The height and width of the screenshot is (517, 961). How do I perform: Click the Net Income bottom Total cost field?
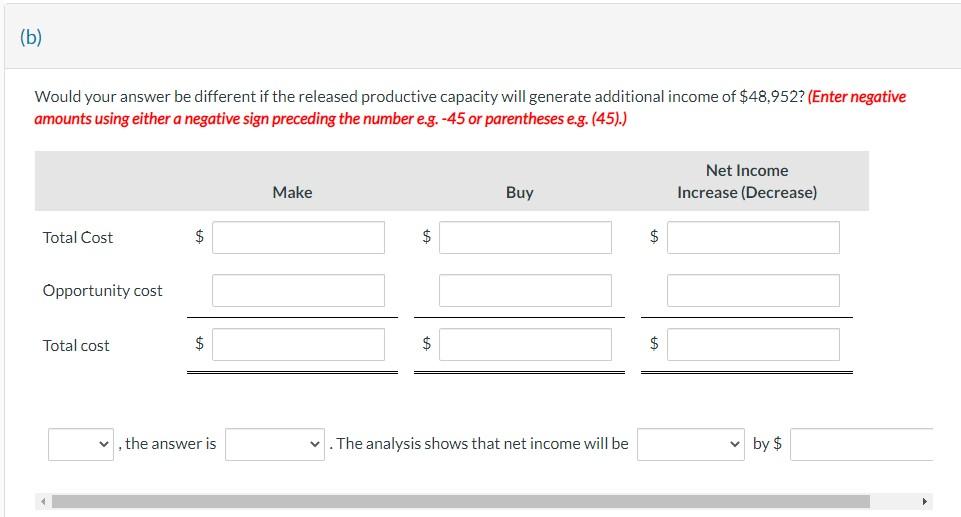point(753,344)
